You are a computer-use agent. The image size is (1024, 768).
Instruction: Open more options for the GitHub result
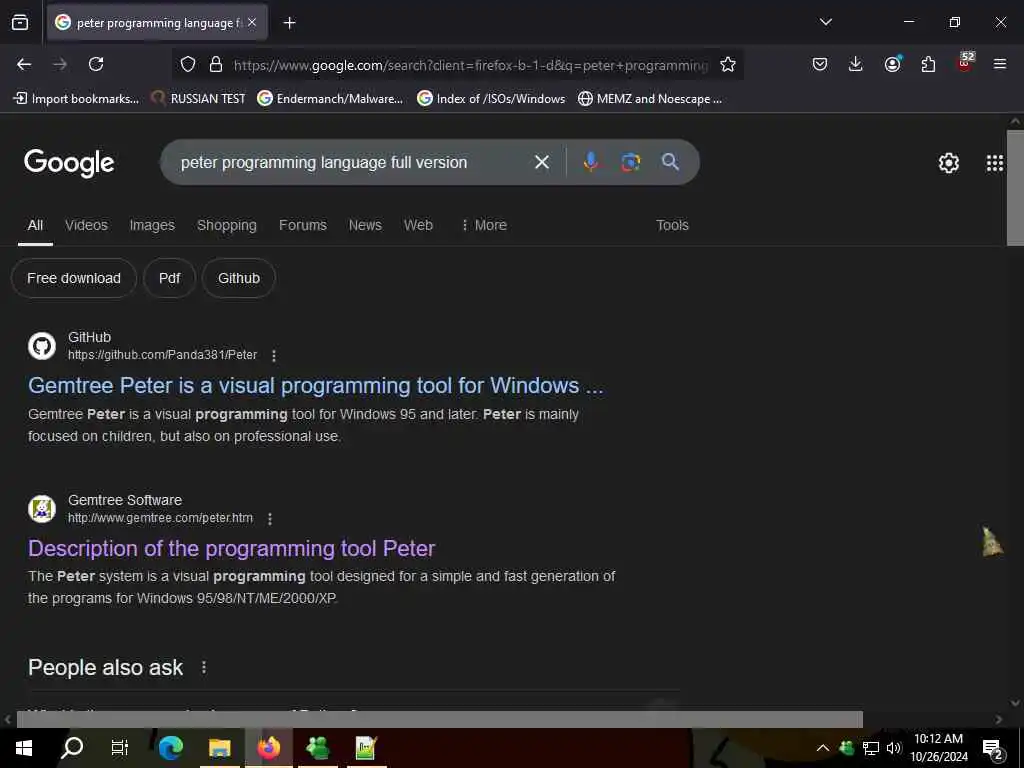click(x=274, y=356)
